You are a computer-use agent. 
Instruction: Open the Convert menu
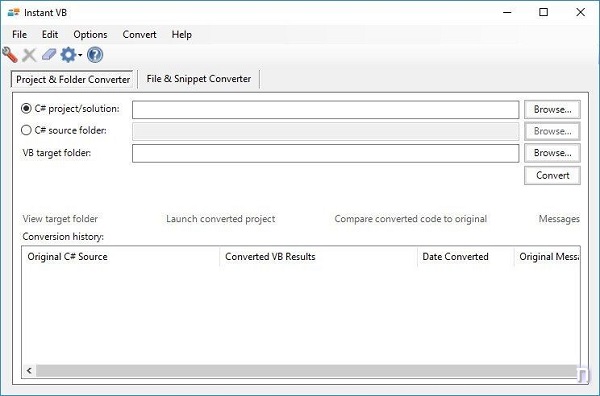(139, 34)
